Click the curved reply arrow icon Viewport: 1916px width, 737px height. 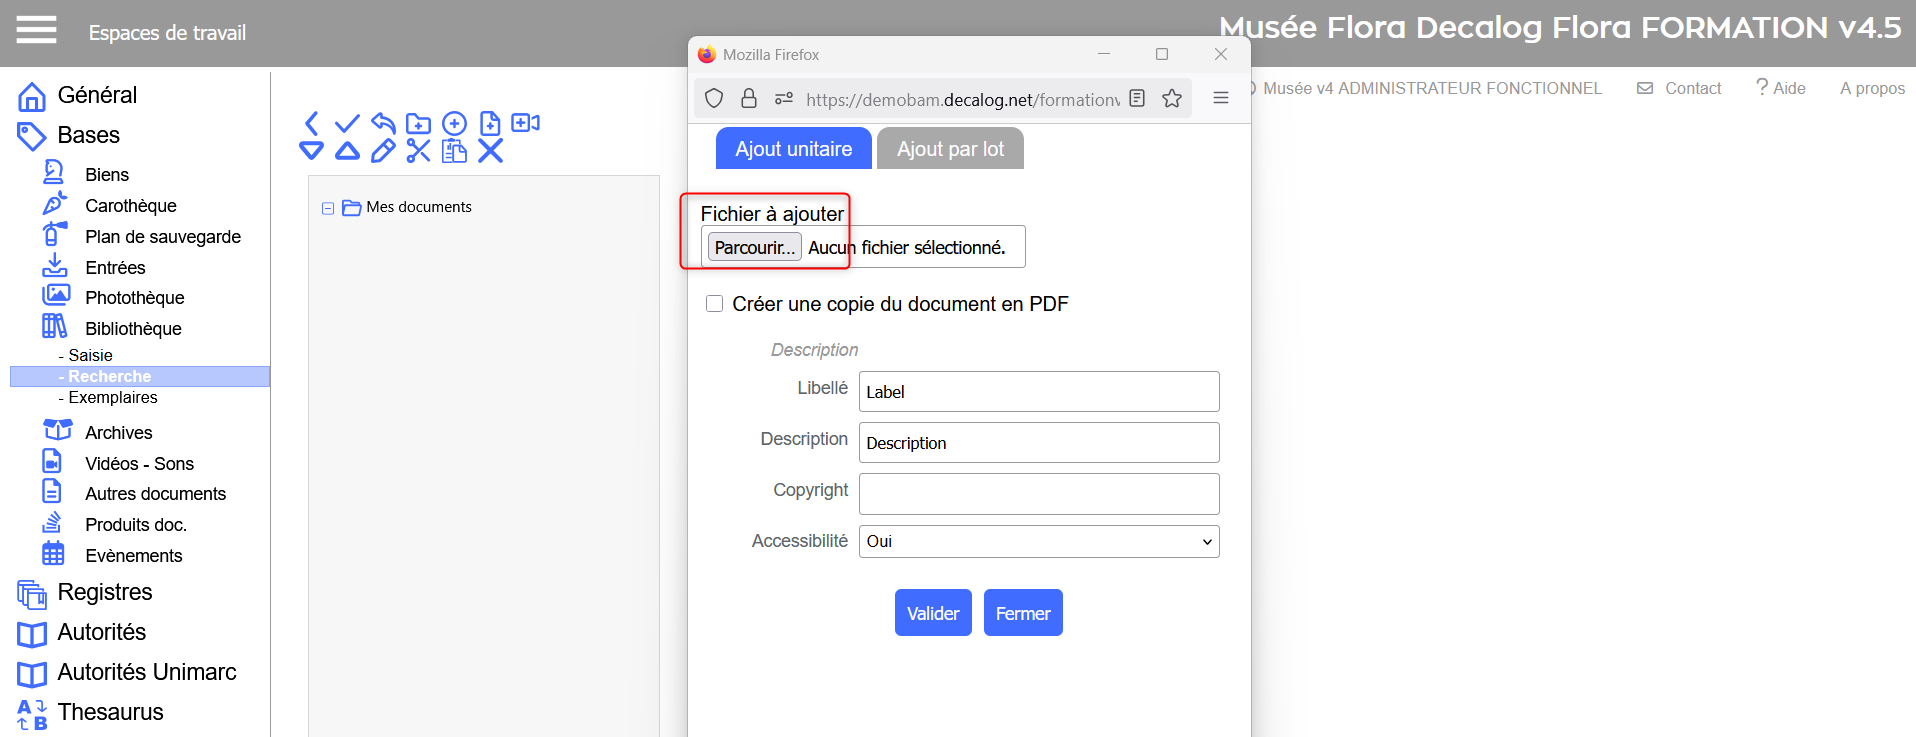(x=383, y=123)
